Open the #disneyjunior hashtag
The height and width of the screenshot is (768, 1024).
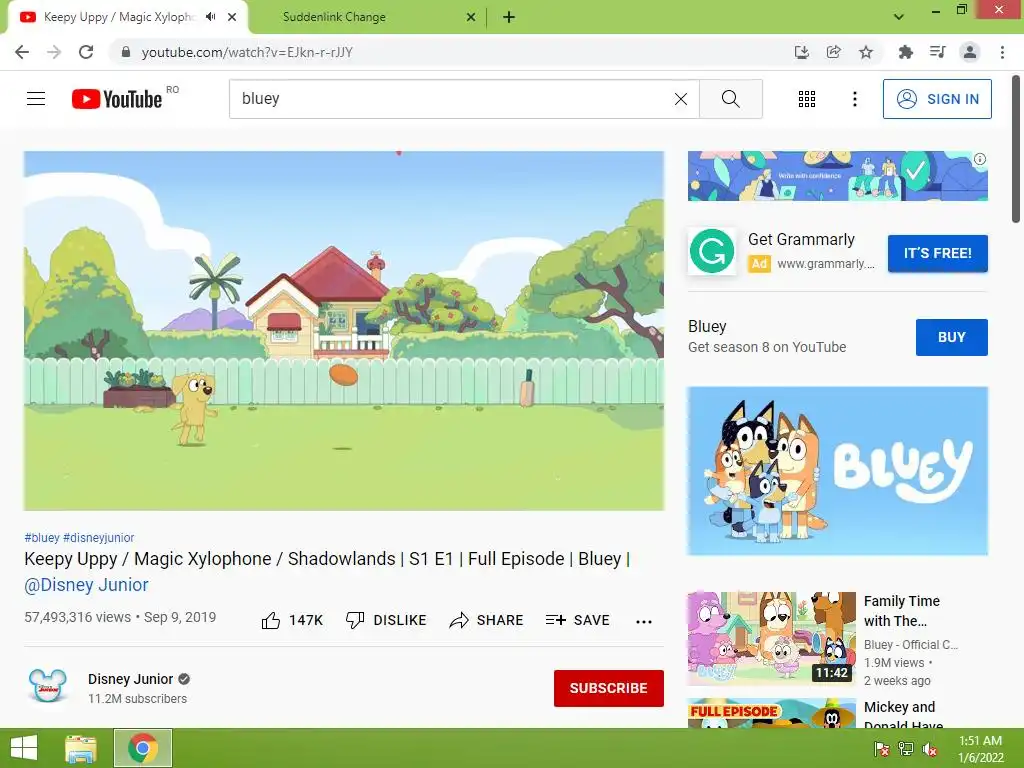pyautogui.click(x=99, y=537)
